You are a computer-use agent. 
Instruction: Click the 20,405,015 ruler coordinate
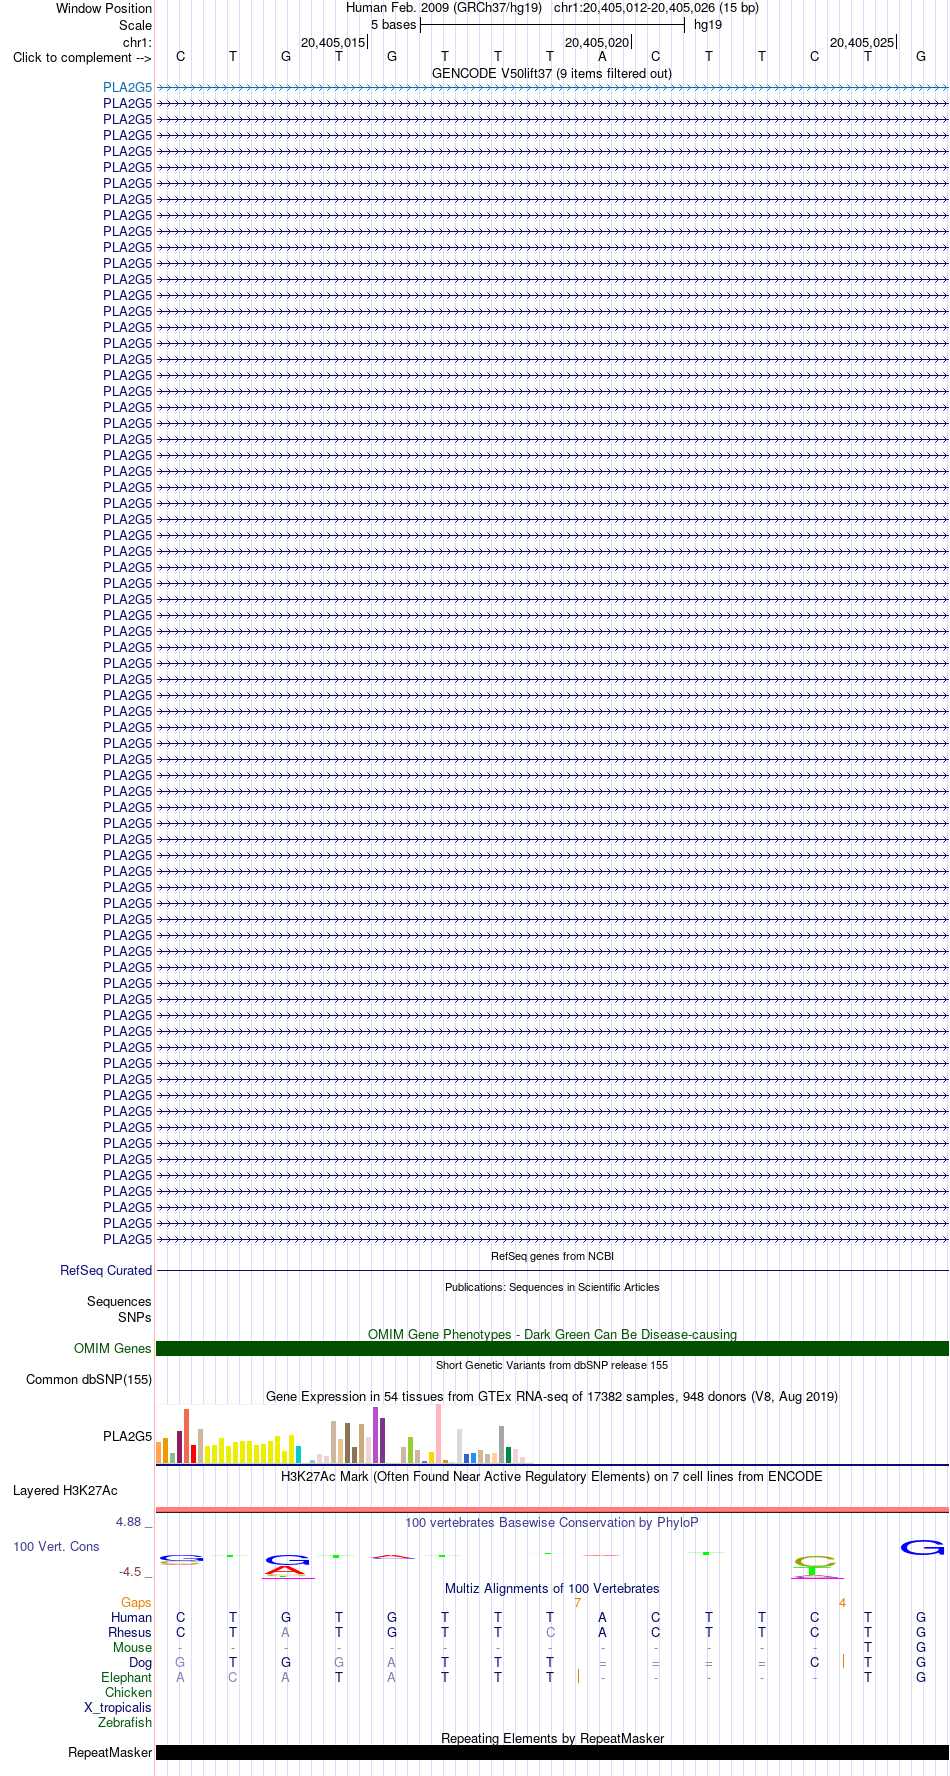coord(333,43)
